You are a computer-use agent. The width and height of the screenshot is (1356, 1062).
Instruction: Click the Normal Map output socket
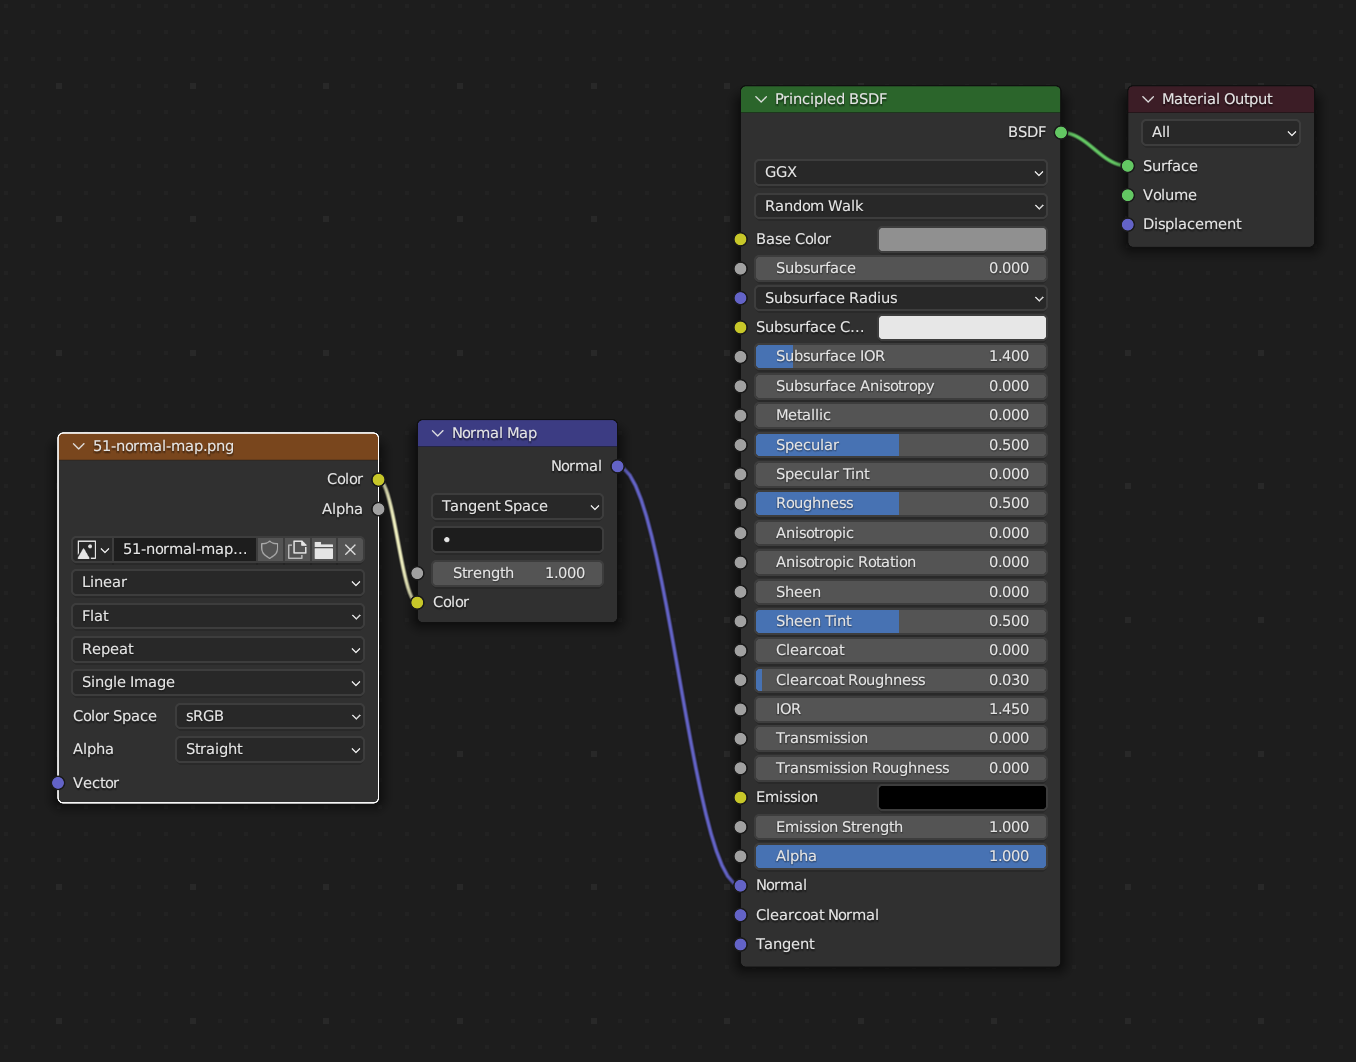tap(617, 466)
